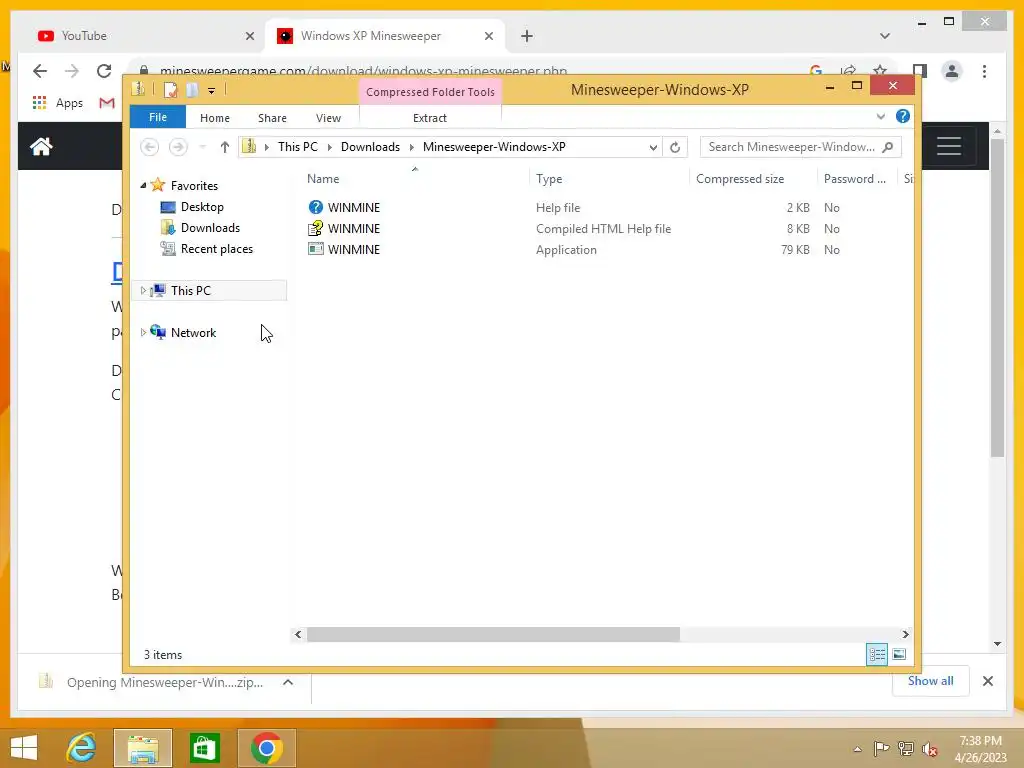Open download item options chevron

click(x=288, y=682)
